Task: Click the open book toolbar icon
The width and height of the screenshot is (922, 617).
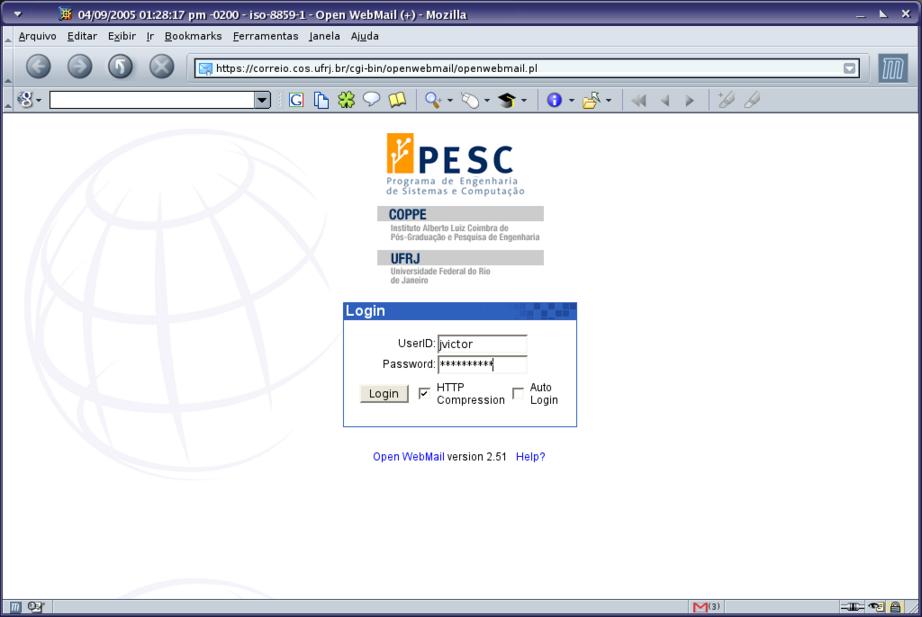Action: tap(397, 100)
